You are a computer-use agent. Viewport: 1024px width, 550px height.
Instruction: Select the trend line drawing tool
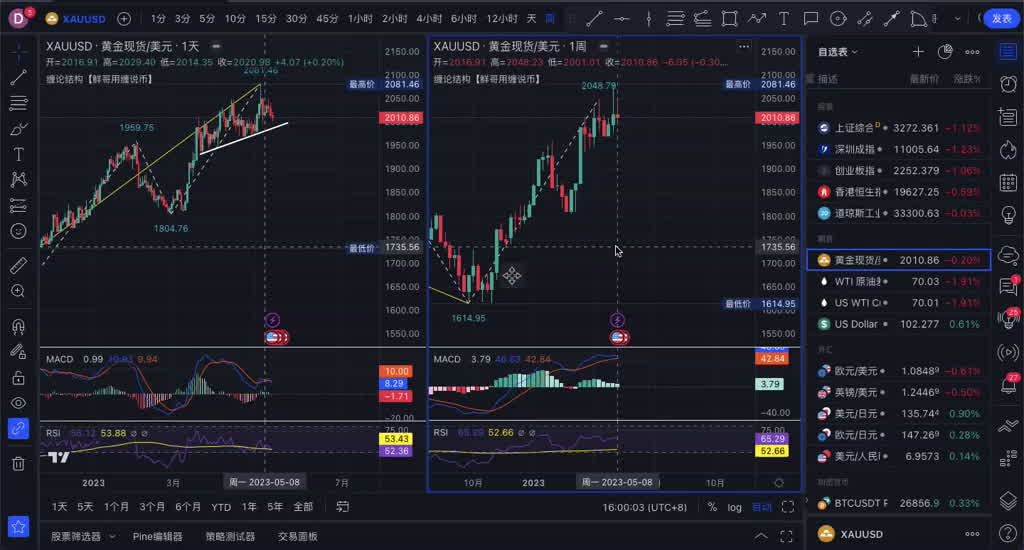(x=18, y=77)
